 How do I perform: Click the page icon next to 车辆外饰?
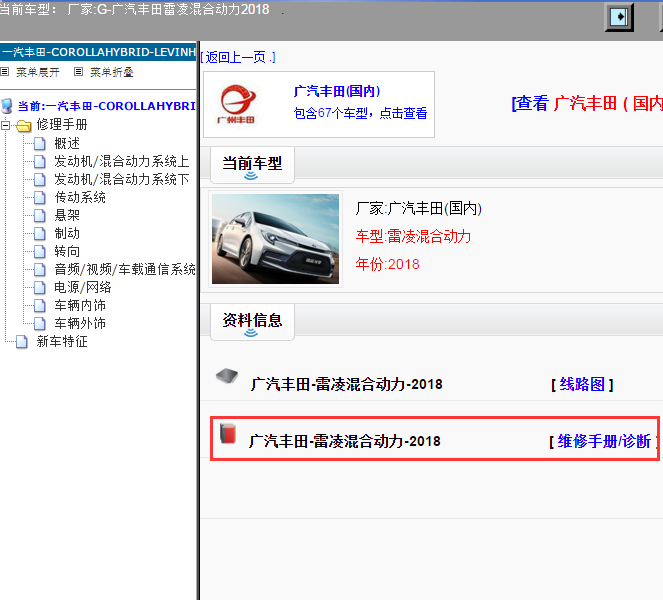40,323
